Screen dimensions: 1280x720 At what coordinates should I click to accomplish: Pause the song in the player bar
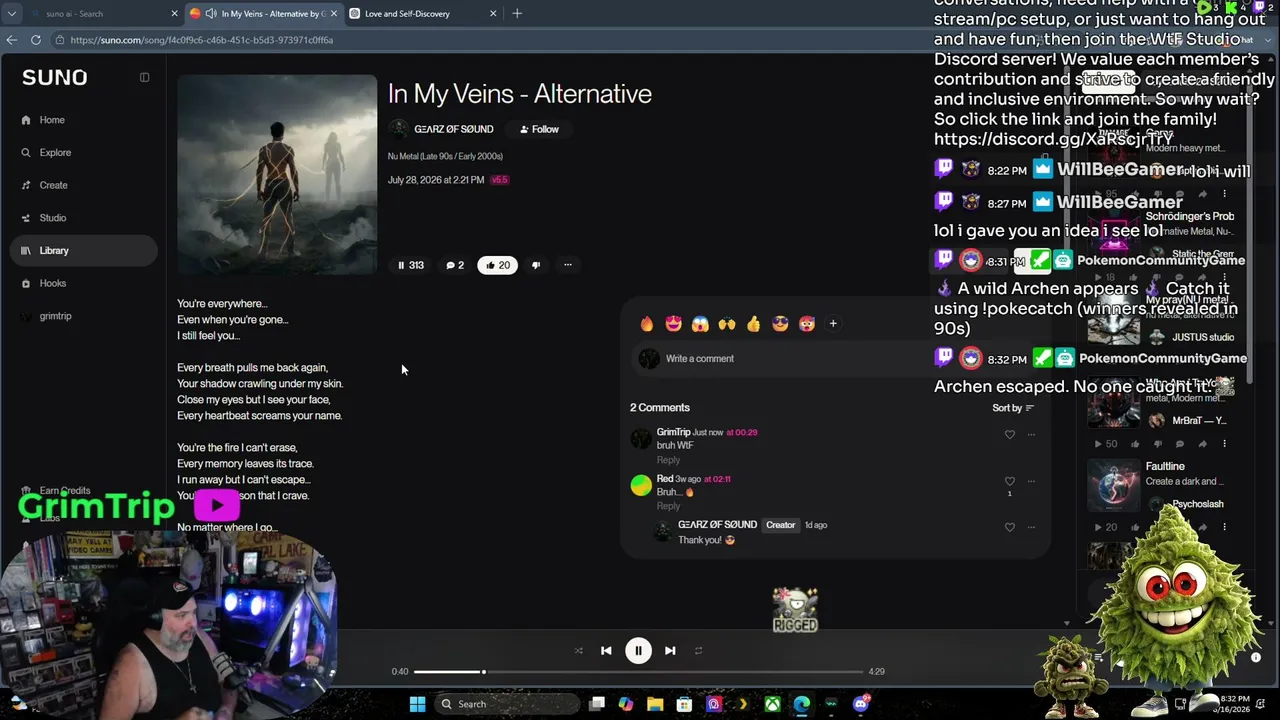coord(638,650)
